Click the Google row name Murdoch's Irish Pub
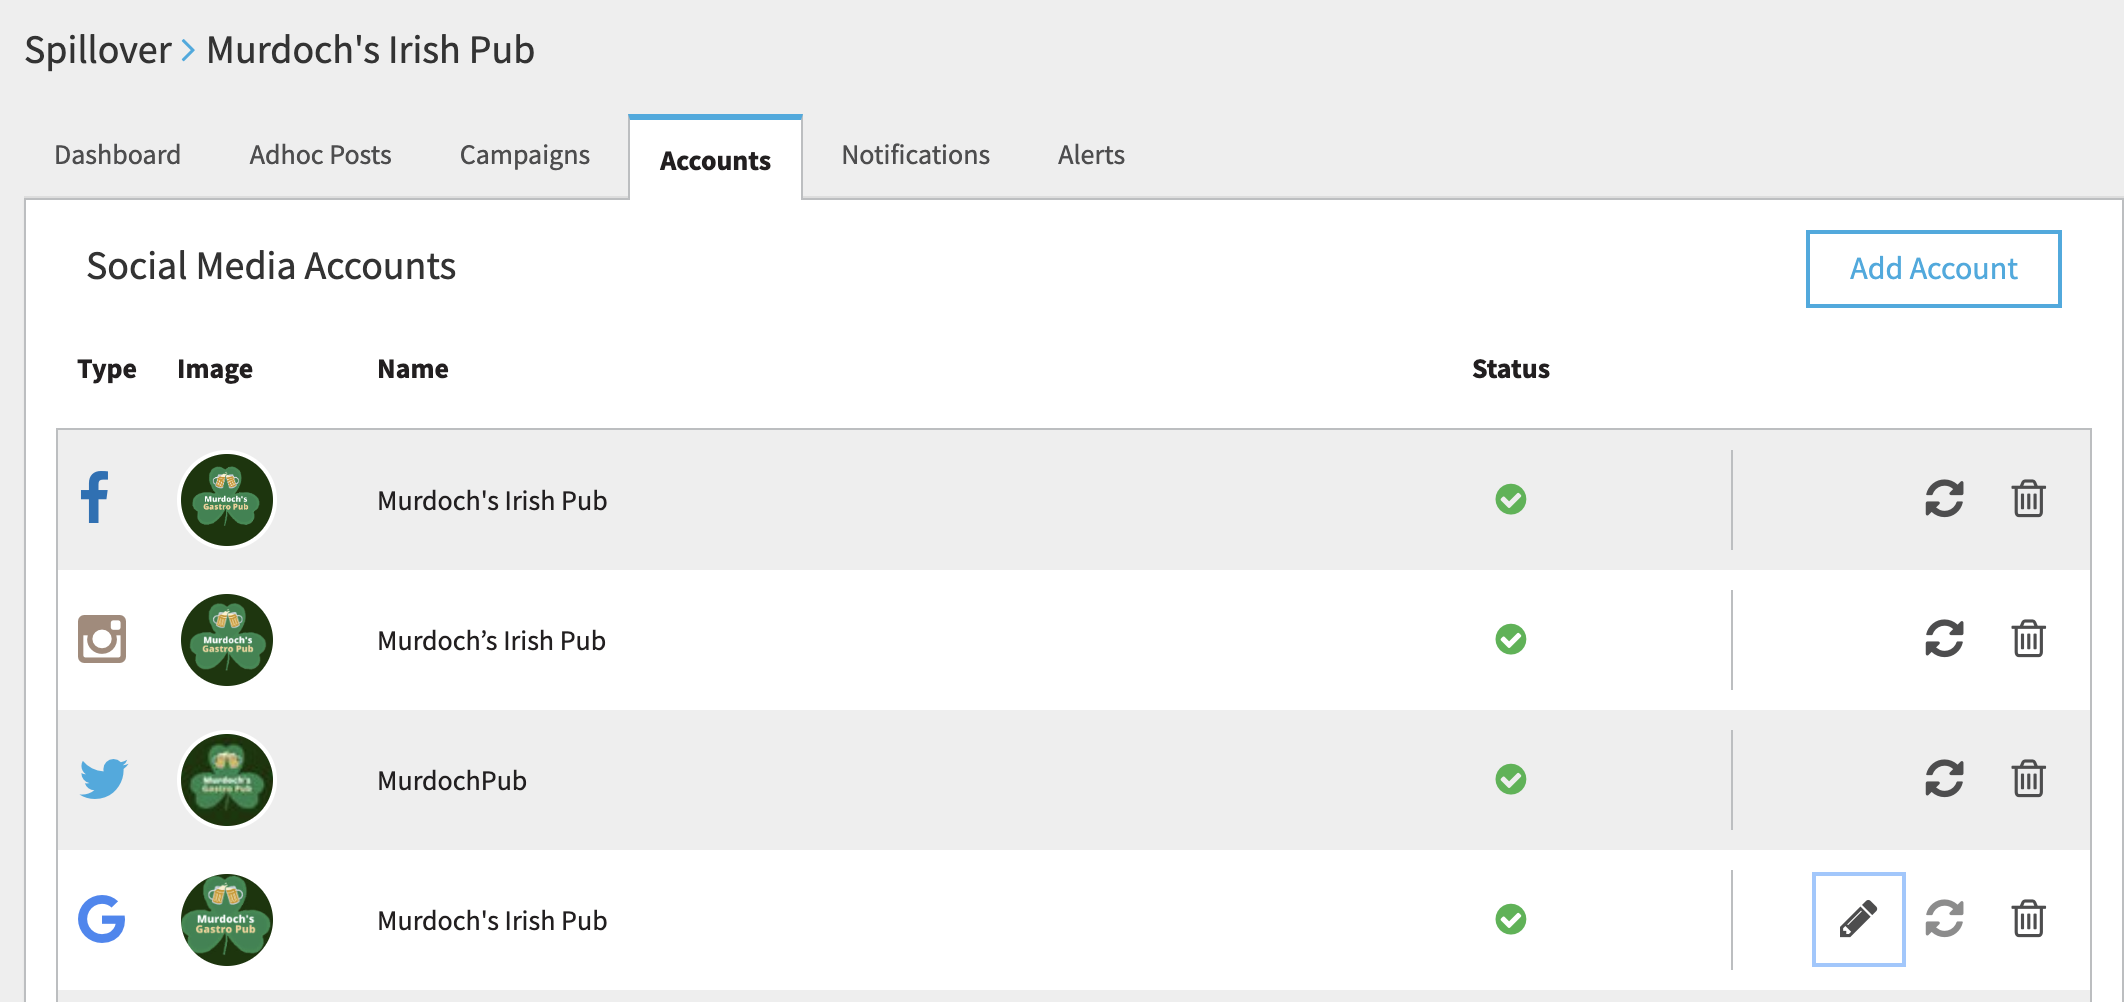 pos(492,920)
